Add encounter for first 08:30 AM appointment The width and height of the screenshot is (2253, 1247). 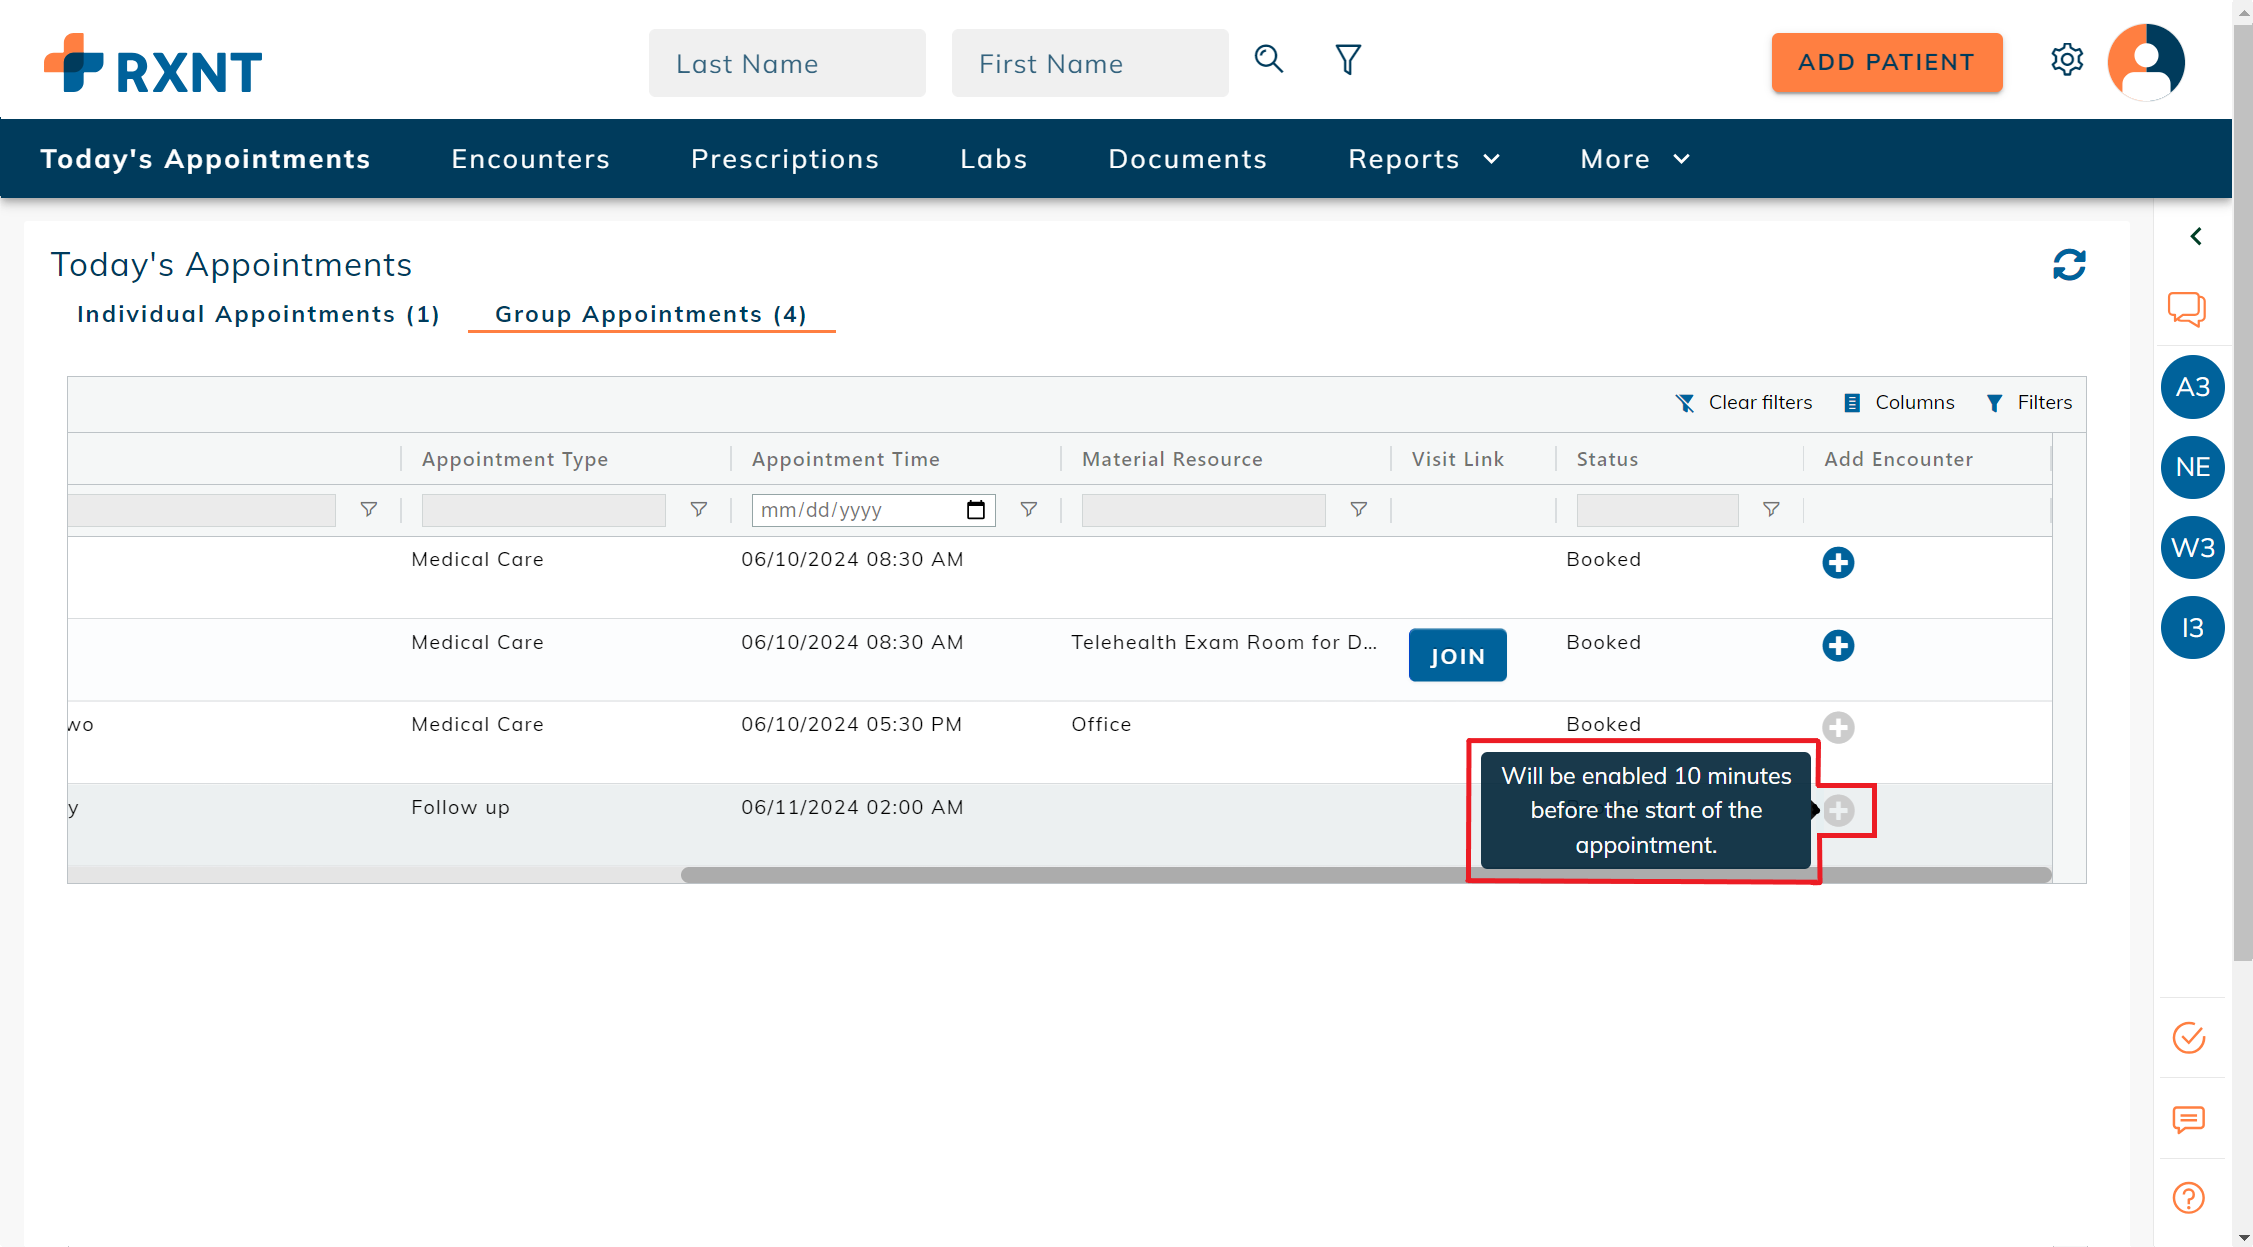click(1838, 563)
